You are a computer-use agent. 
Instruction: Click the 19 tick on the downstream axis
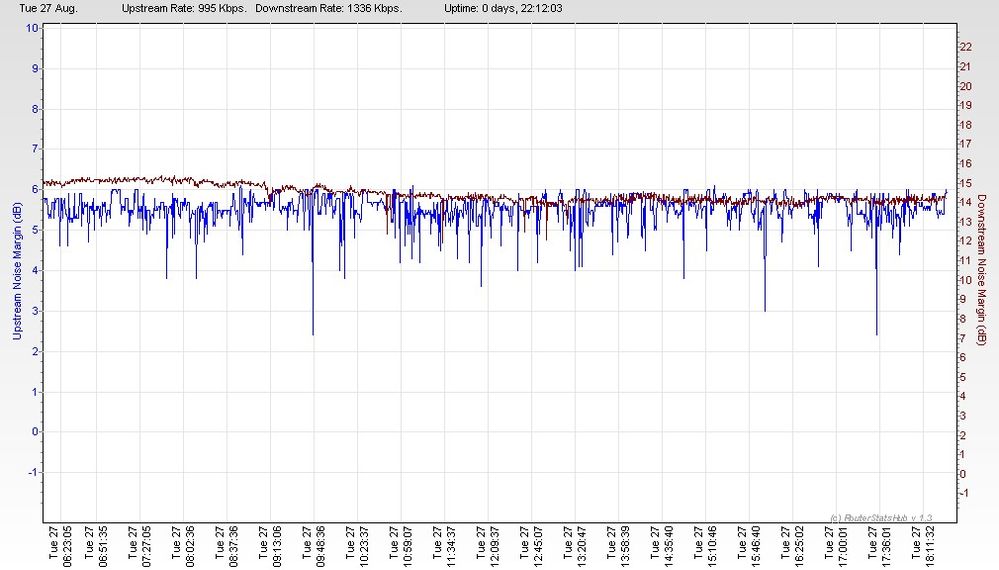point(966,106)
